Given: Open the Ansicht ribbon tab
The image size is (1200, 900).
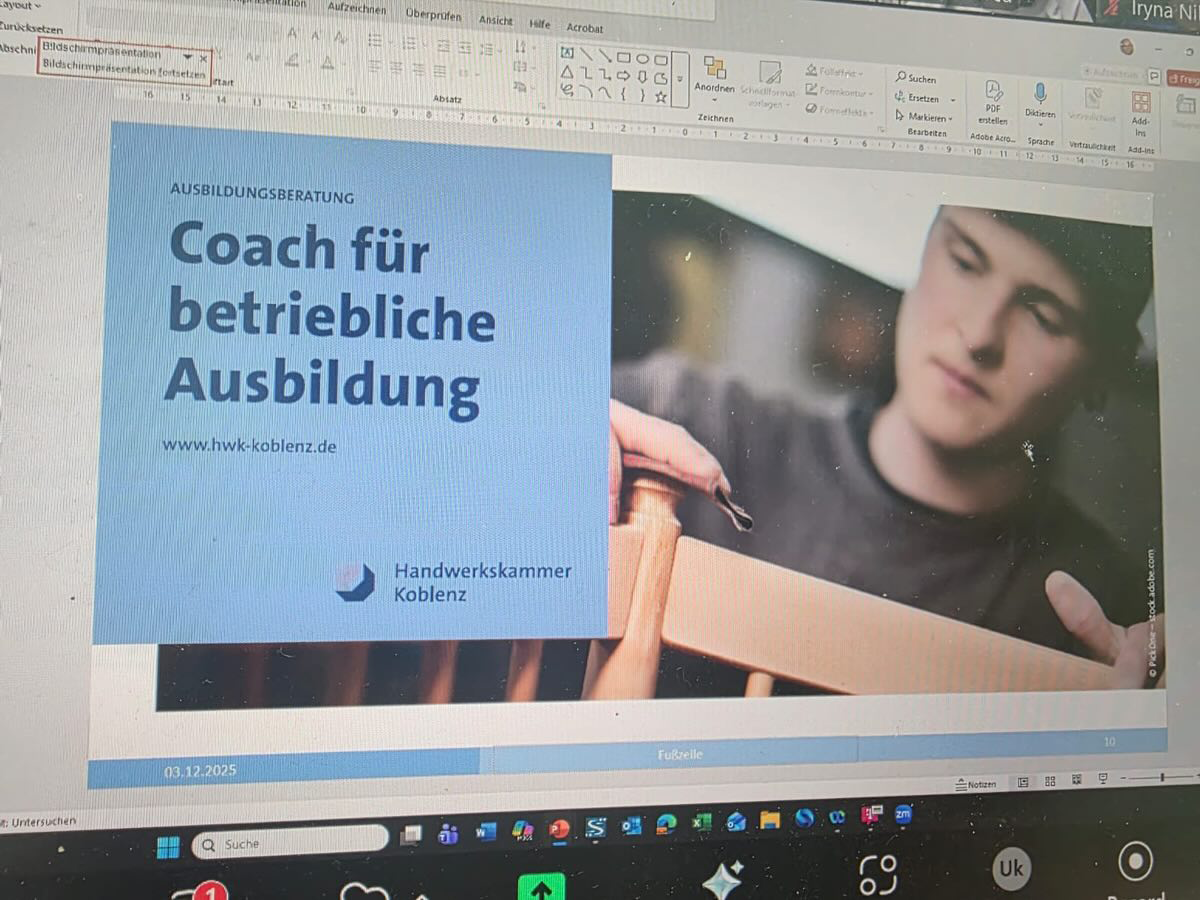Looking at the screenshot, I should [x=496, y=20].
